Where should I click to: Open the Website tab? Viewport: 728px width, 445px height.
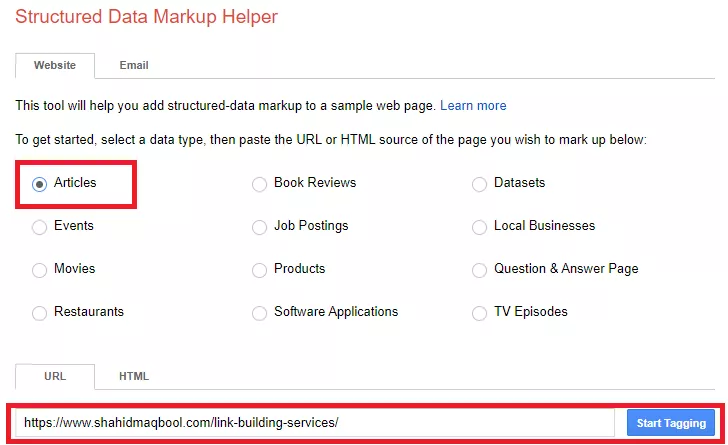(x=55, y=65)
